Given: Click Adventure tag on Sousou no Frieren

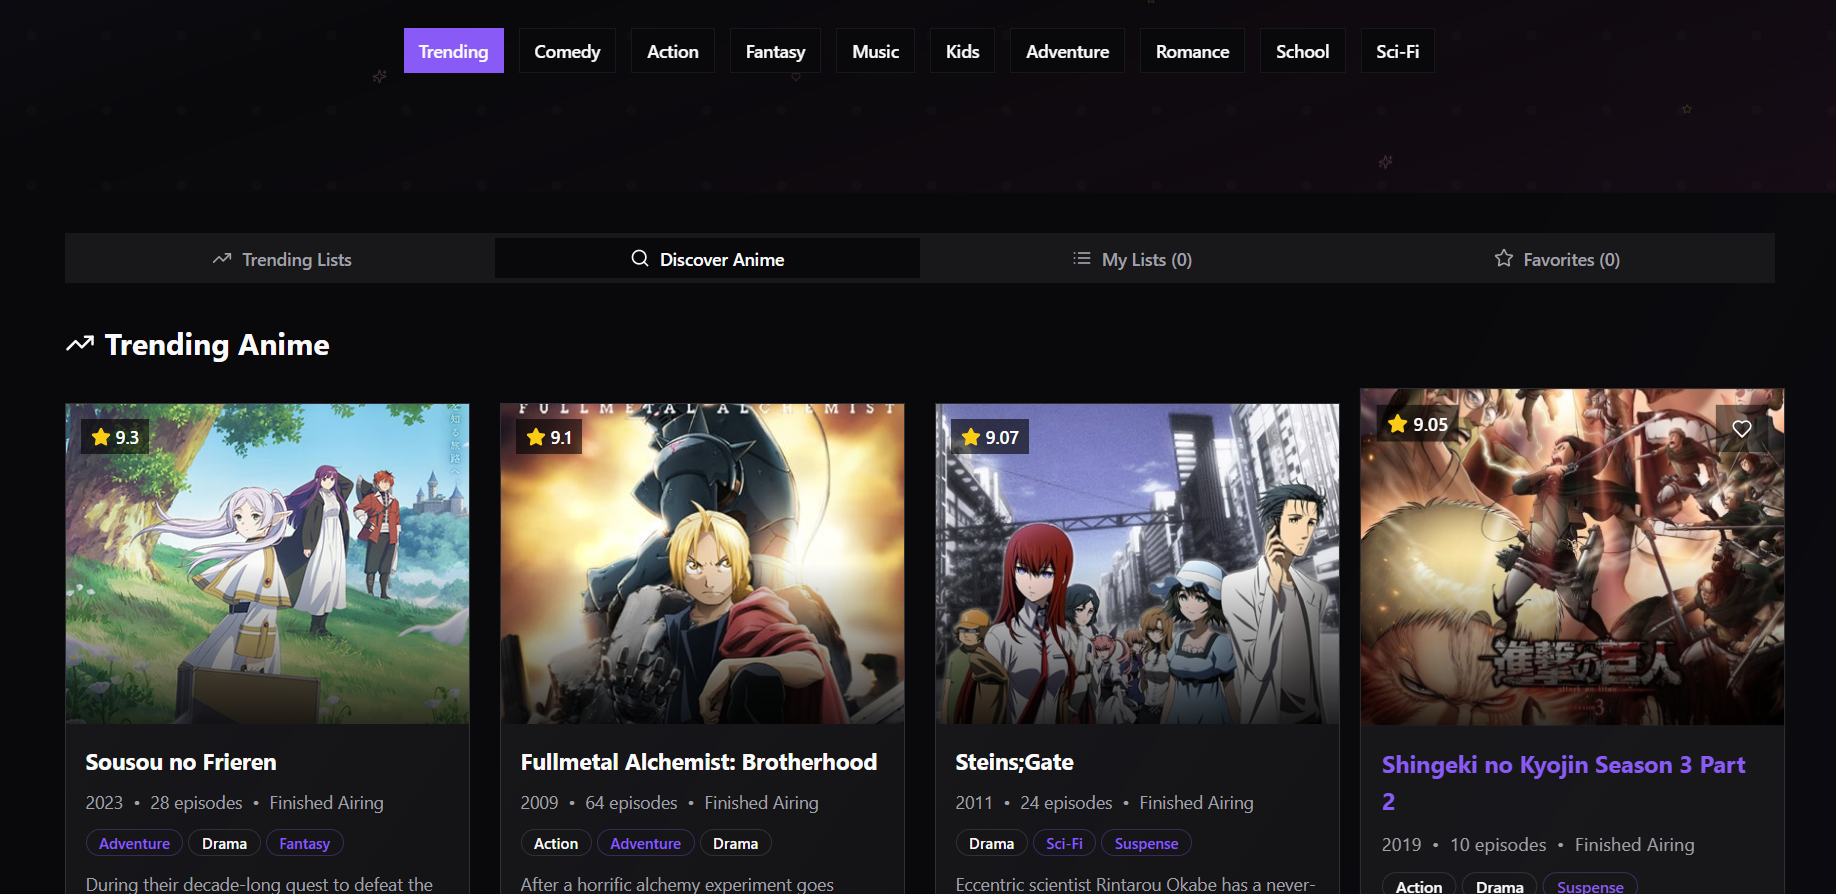Looking at the screenshot, I should pyautogui.click(x=134, y=843).
